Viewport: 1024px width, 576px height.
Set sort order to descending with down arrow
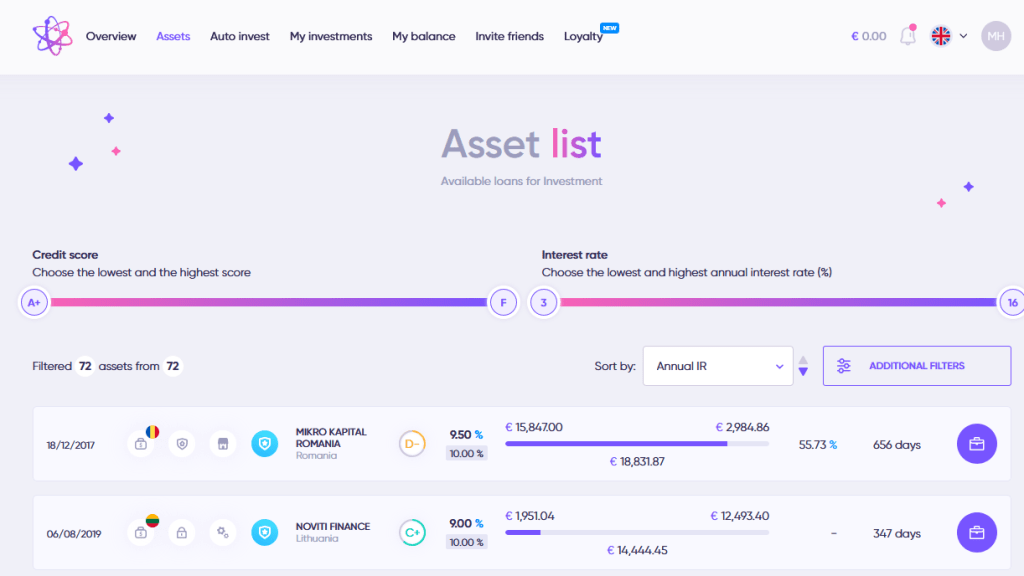[x=803, y=373]
